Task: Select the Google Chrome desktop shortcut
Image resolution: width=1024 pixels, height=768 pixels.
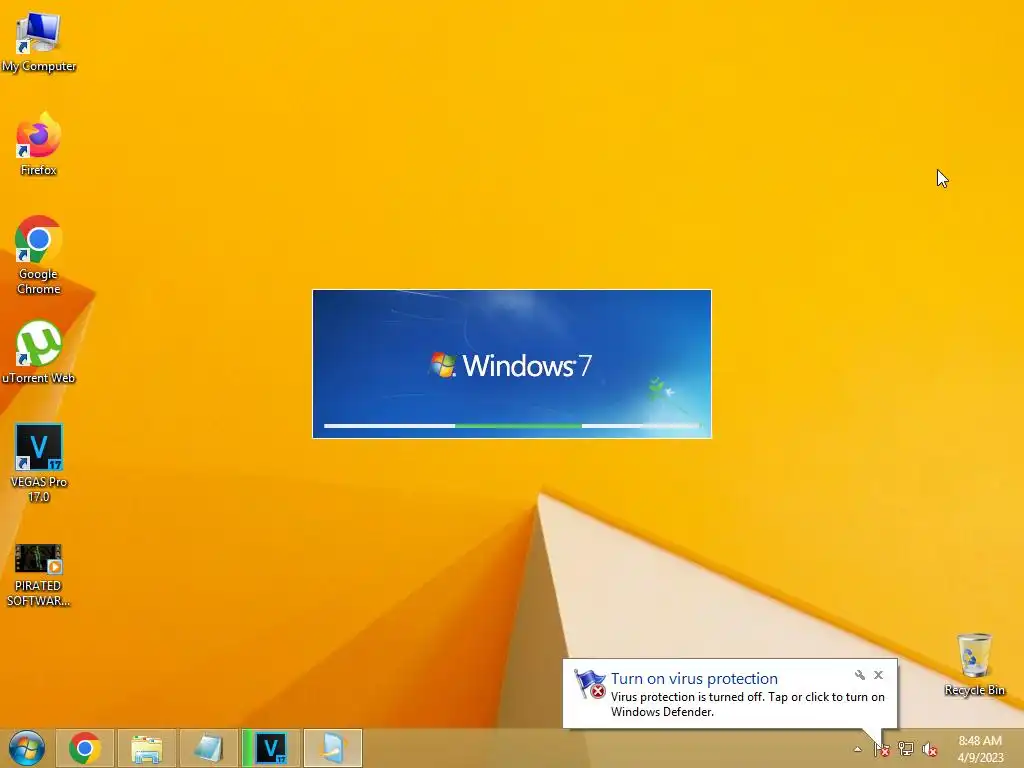Action: click(x=39, y=255)
